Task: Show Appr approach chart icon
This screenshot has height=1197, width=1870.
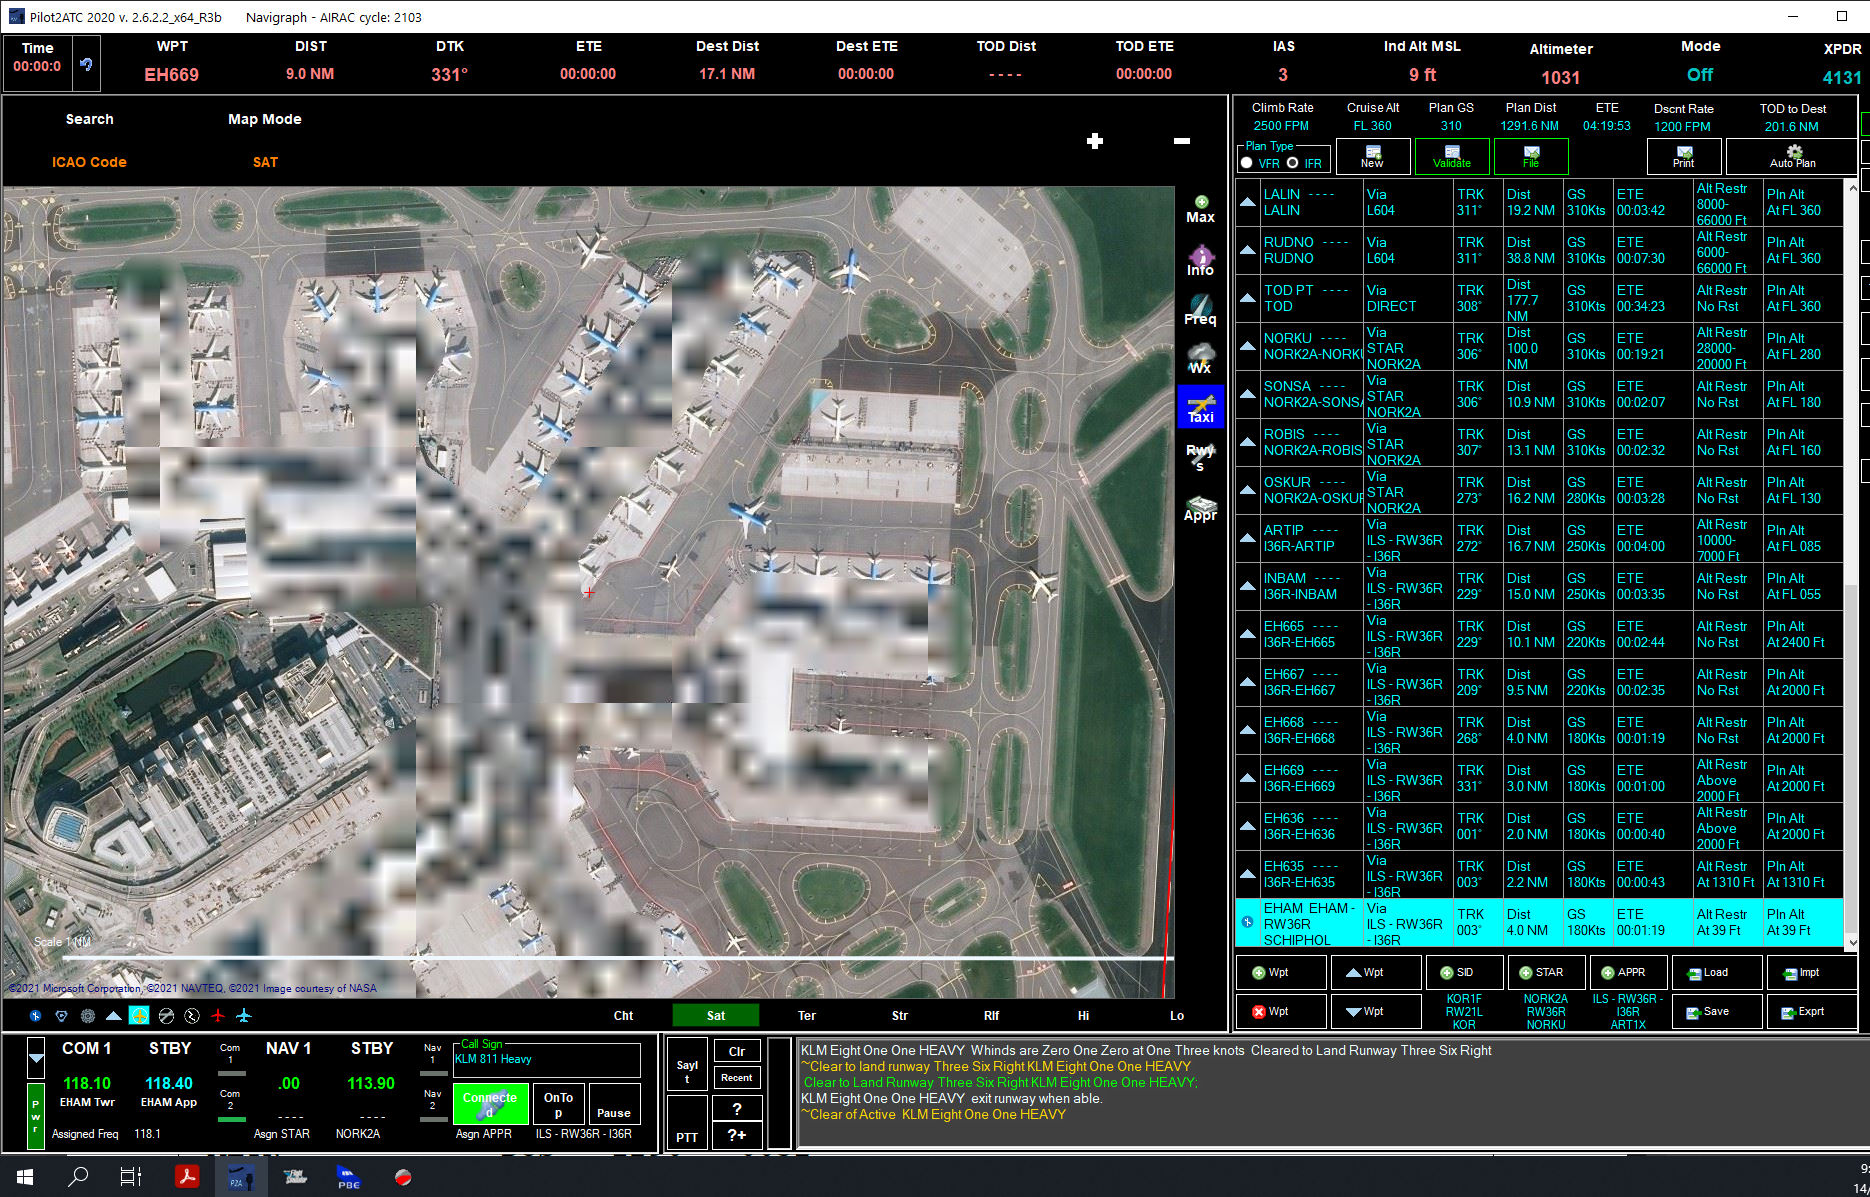Action: point(1200,507)
